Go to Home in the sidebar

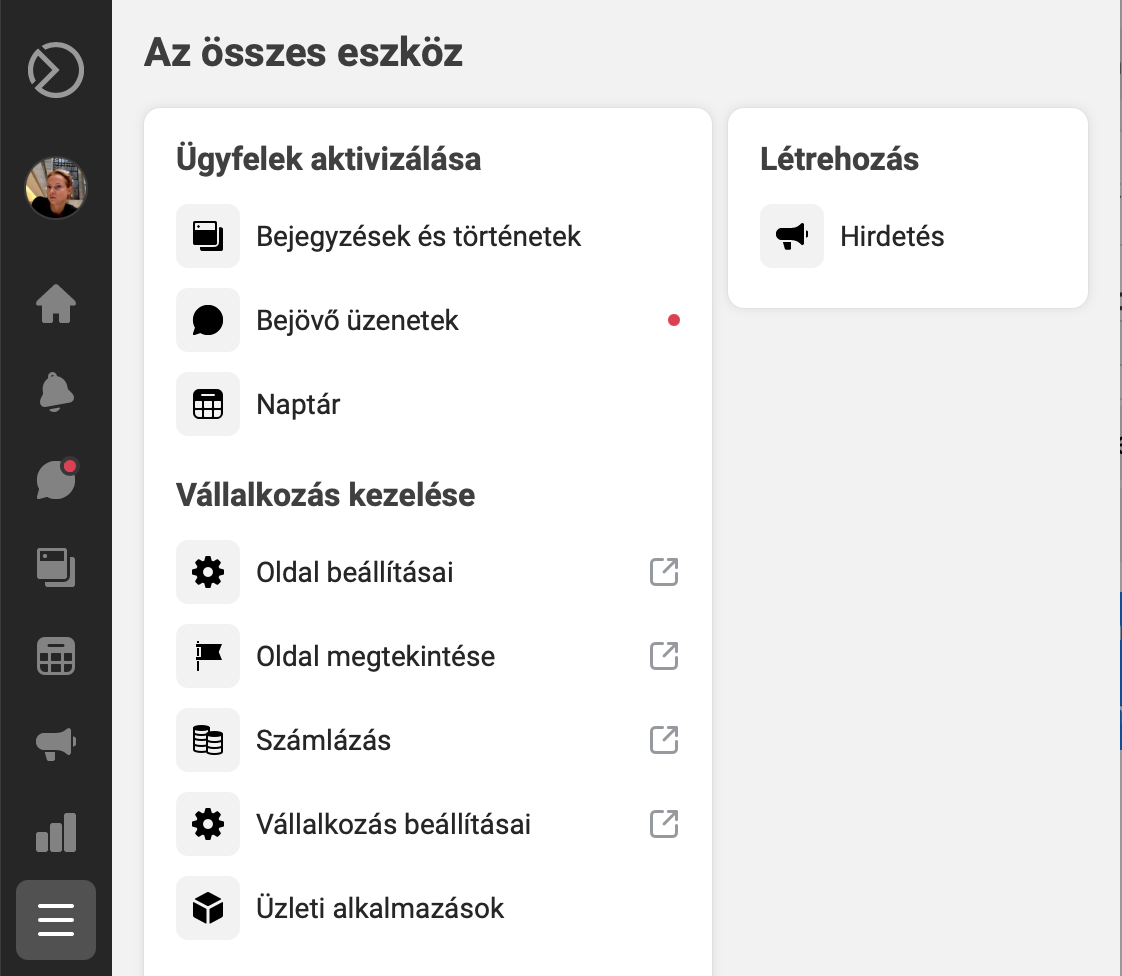[x=56, y=304]
